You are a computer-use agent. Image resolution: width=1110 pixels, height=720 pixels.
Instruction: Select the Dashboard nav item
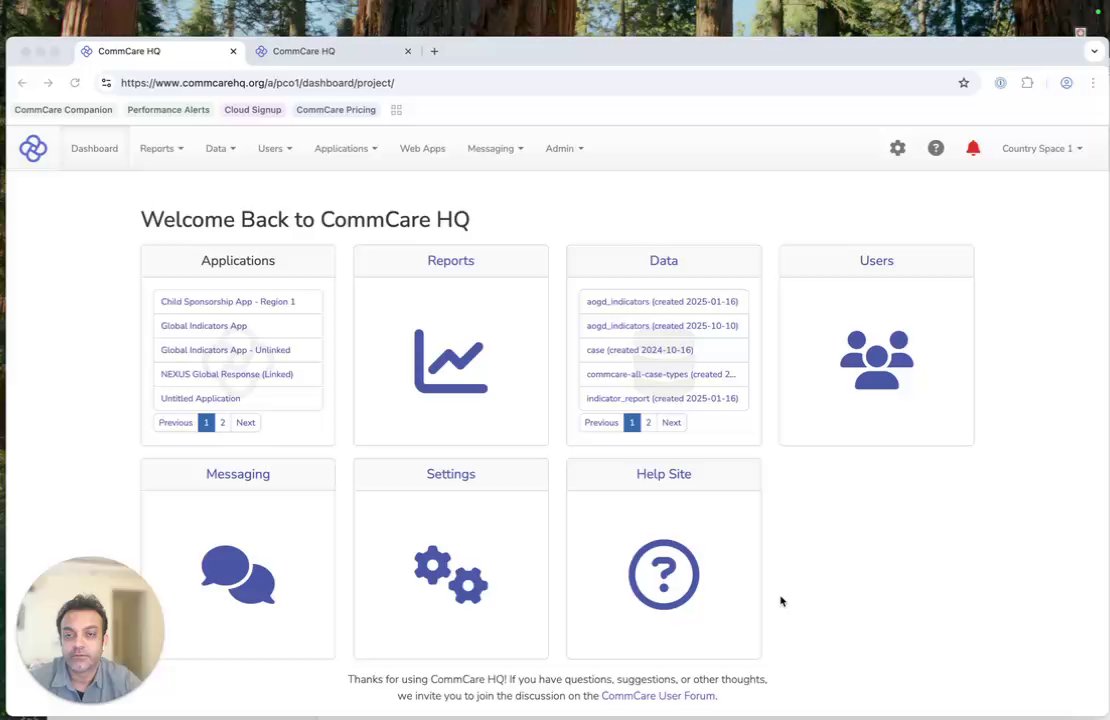(x=94, y=149)
